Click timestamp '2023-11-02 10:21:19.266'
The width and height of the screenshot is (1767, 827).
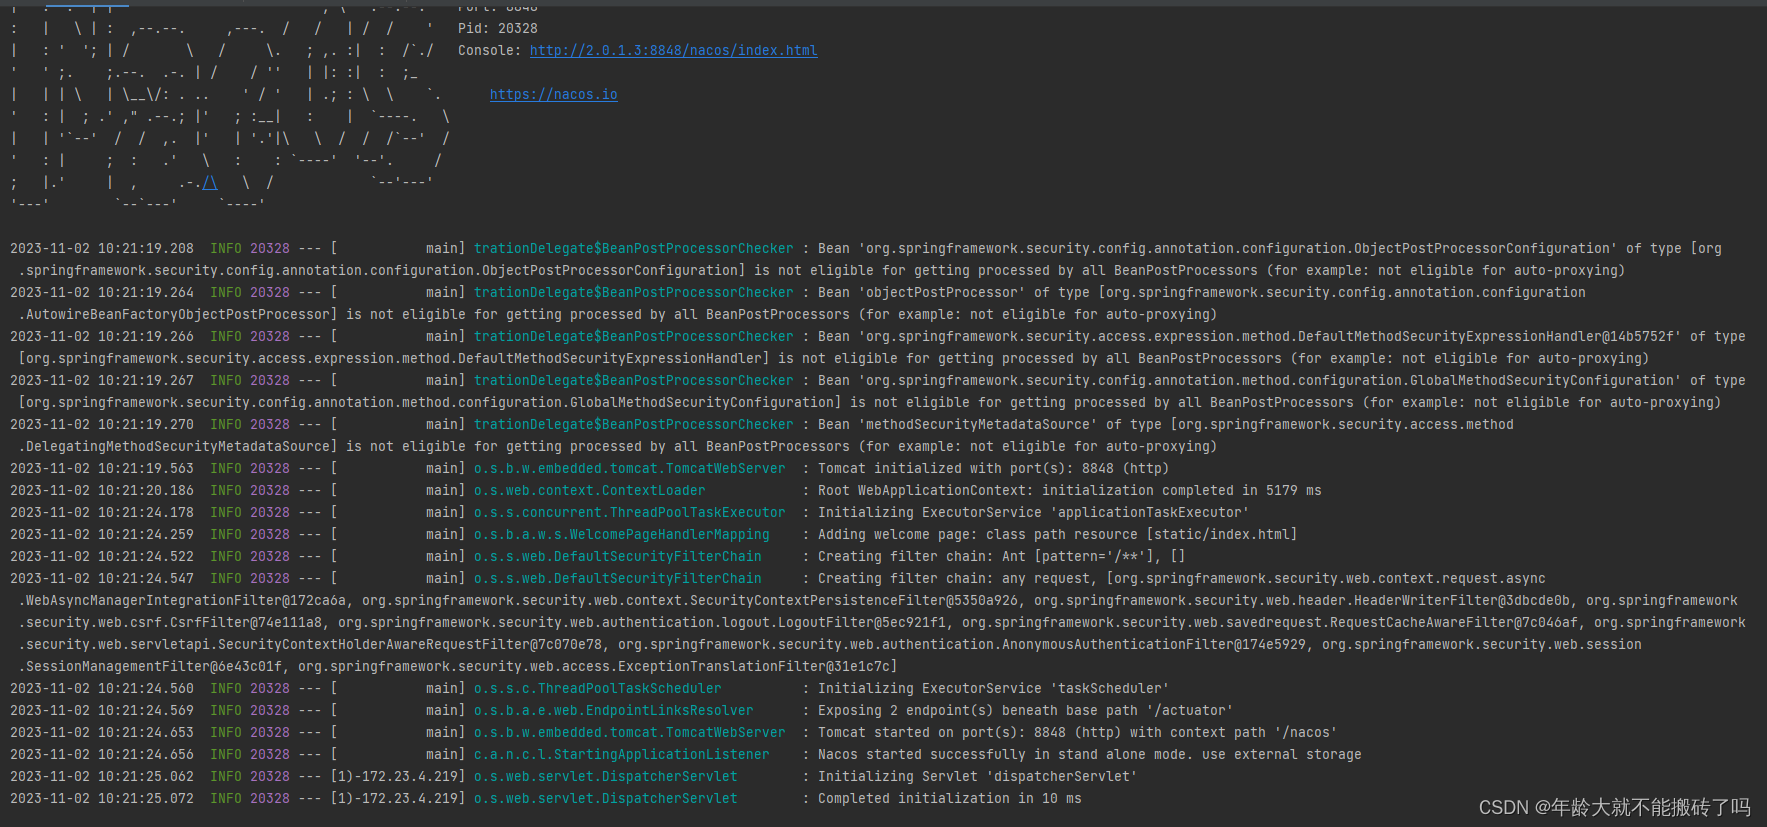click(102, 336)
